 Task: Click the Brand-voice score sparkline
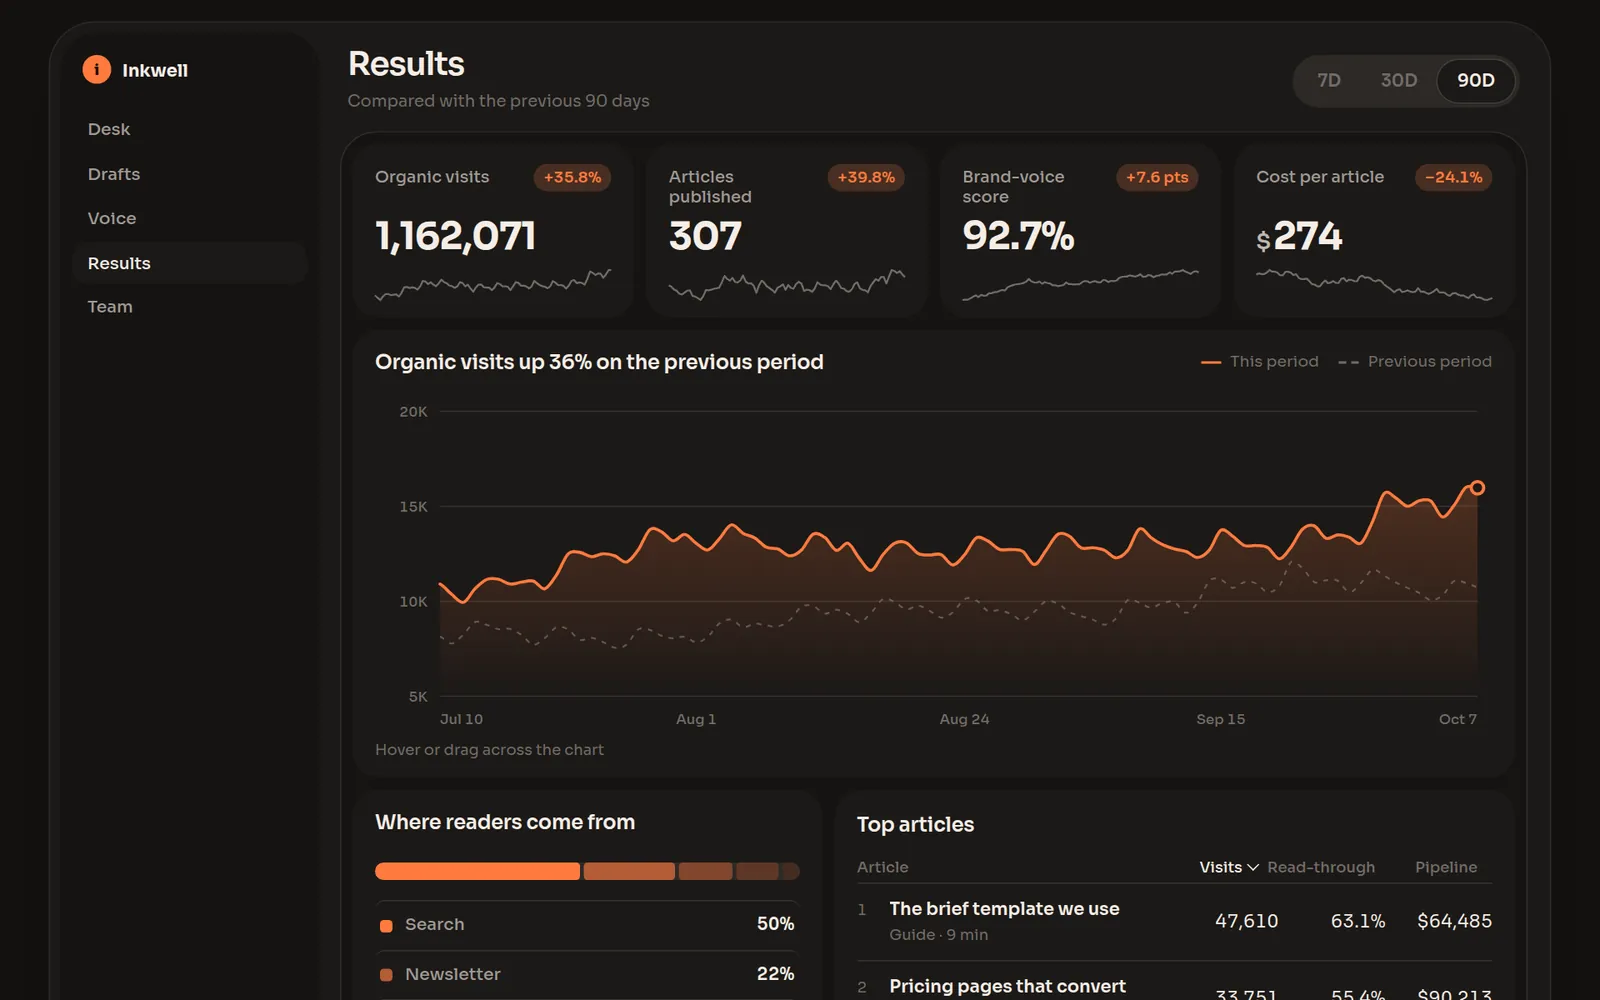coord(1080,284)
